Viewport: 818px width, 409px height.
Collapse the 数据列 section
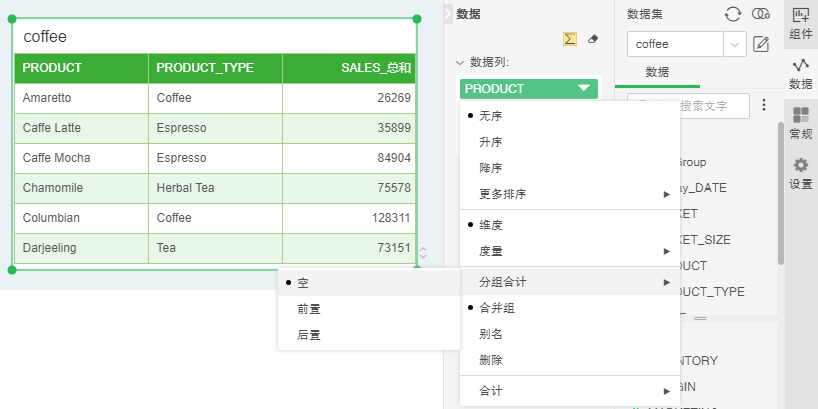click(460, 62)
